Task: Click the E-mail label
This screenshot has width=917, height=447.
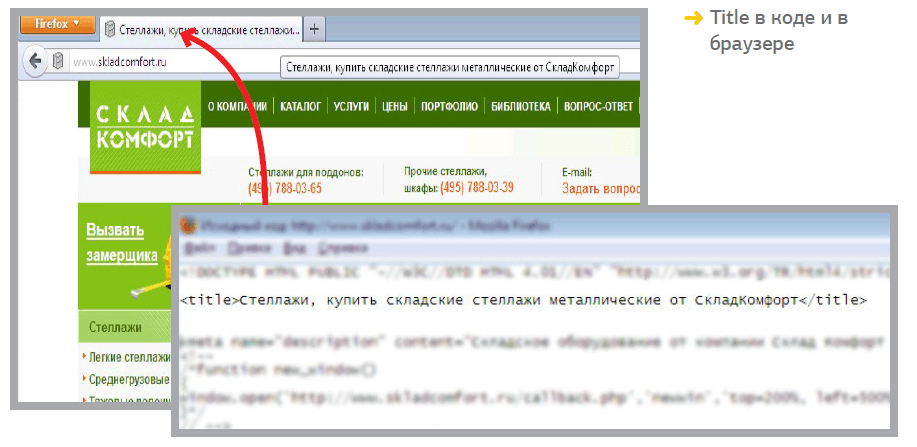Action: point(577,173)
